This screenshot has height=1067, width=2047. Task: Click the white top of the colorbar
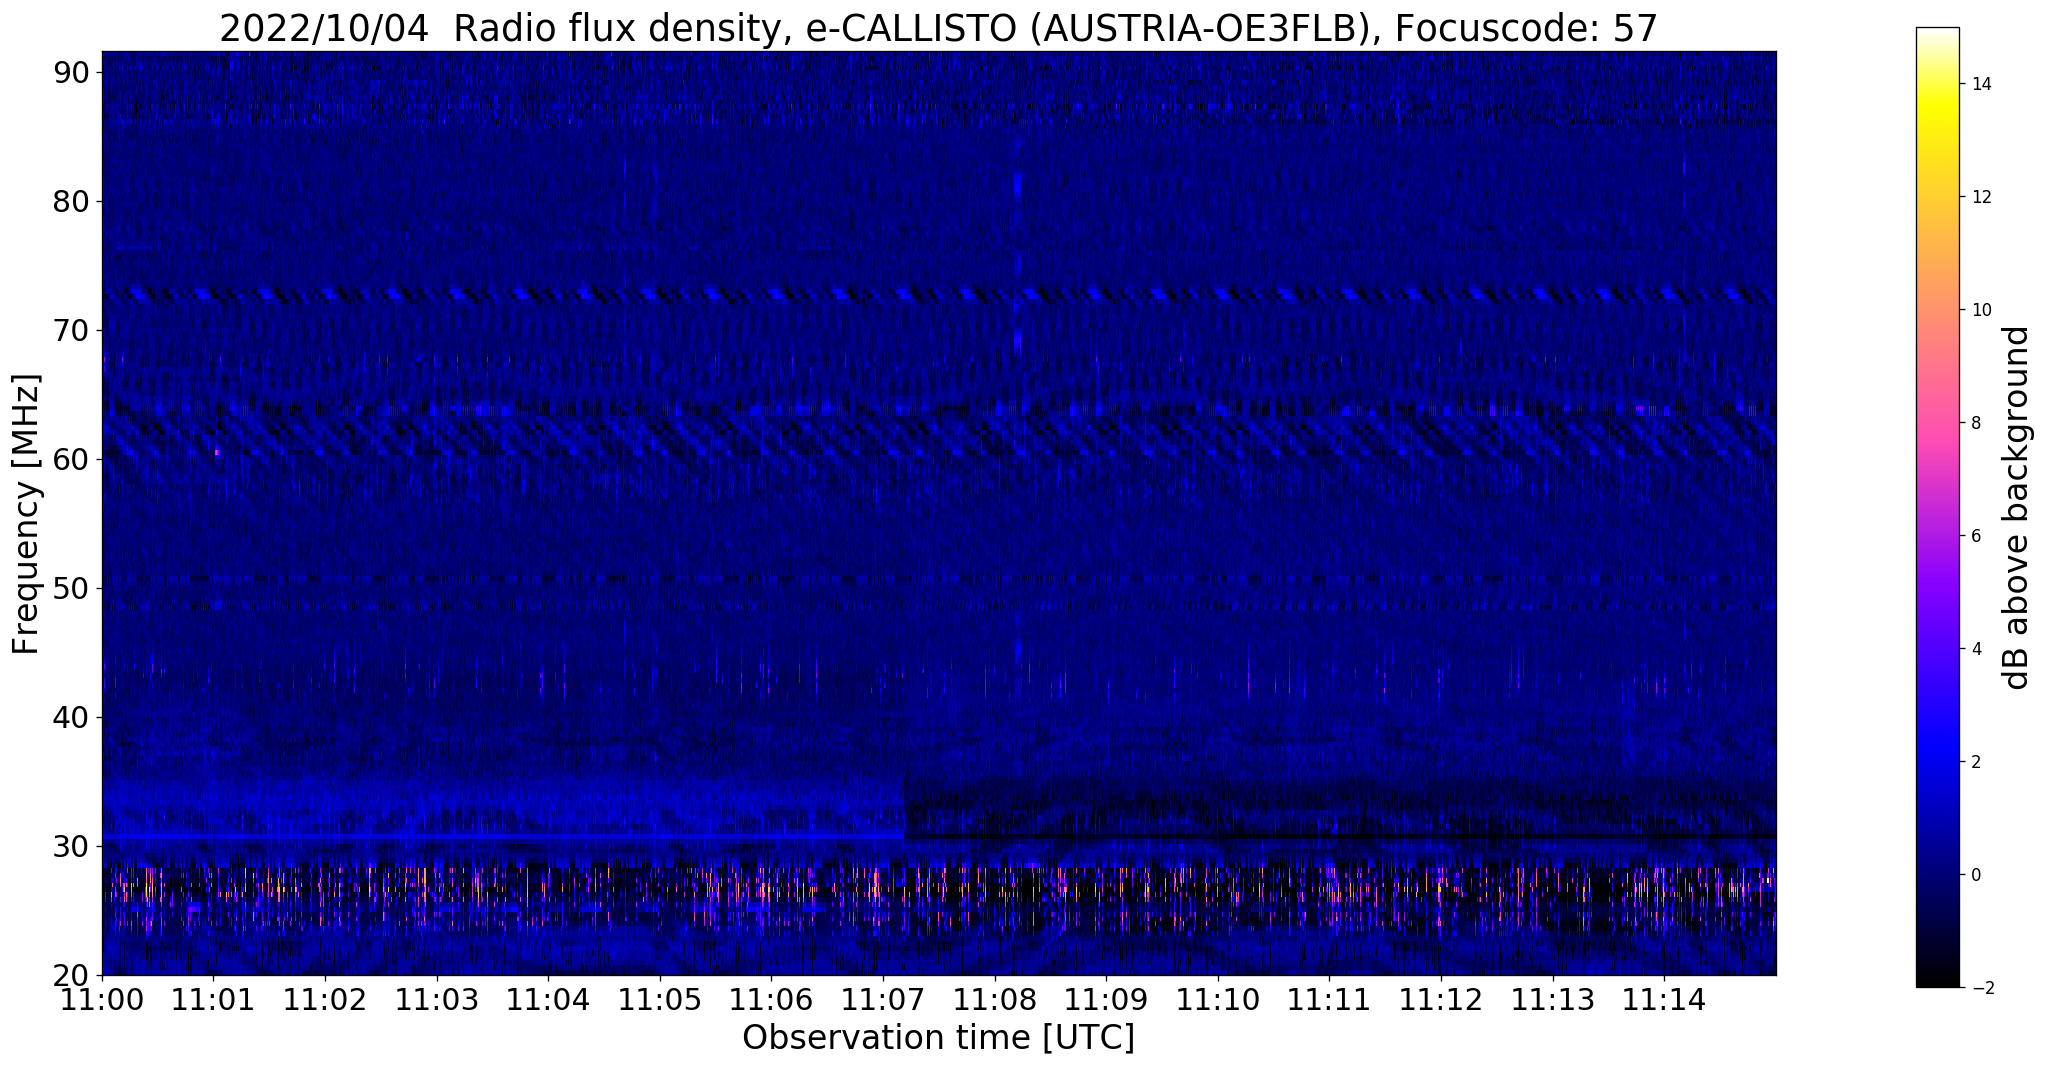(1937, 35)
